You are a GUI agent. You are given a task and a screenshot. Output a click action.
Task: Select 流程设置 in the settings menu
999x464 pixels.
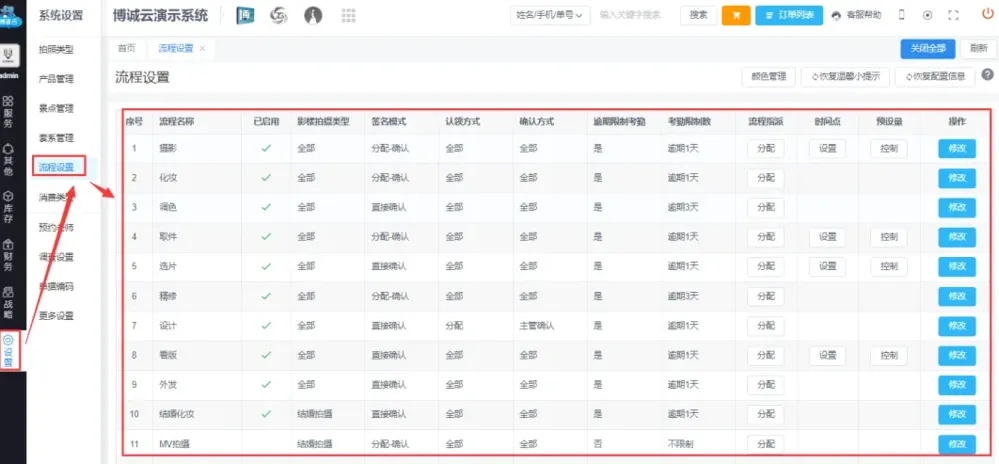pos(56,167)
